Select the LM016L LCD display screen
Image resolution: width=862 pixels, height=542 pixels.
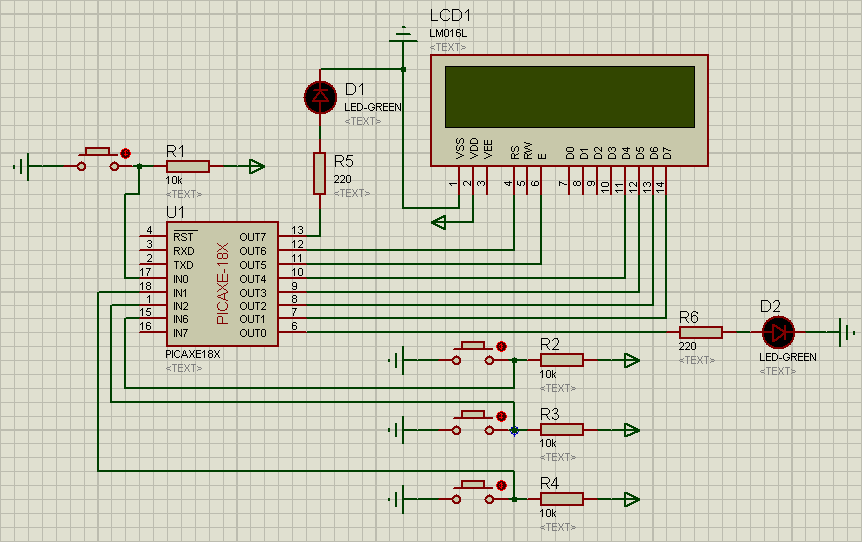tap(570, 97)
